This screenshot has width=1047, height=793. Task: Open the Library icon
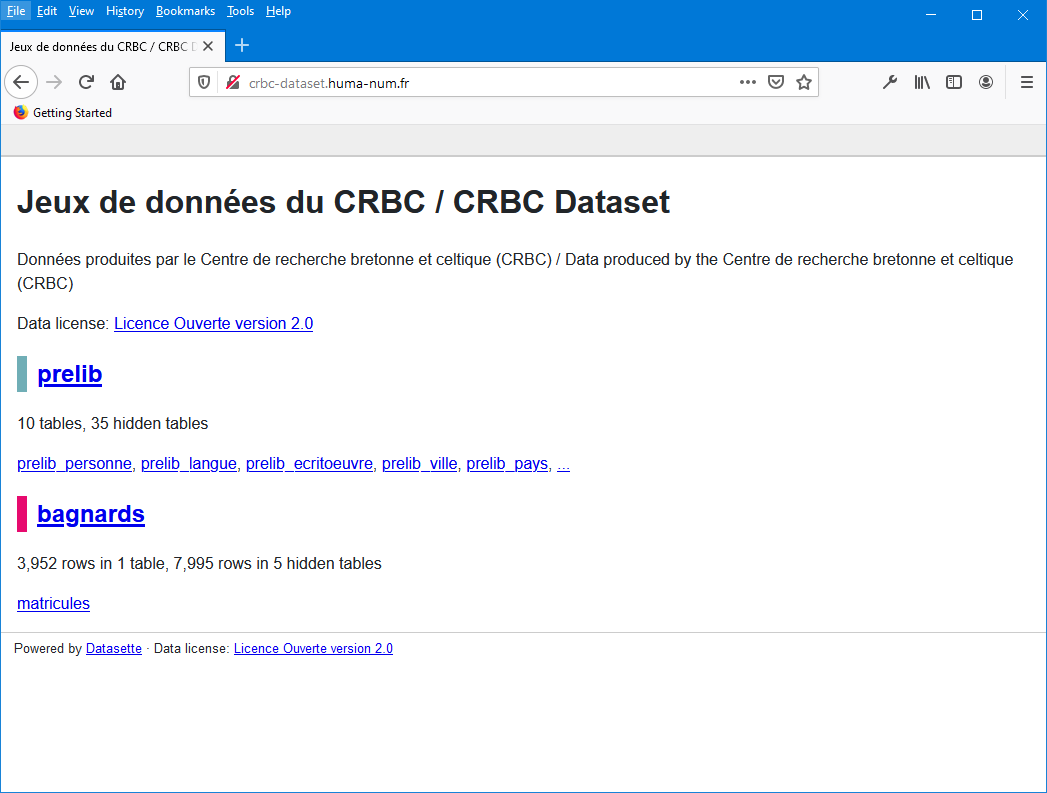click(x=922, y=82)
